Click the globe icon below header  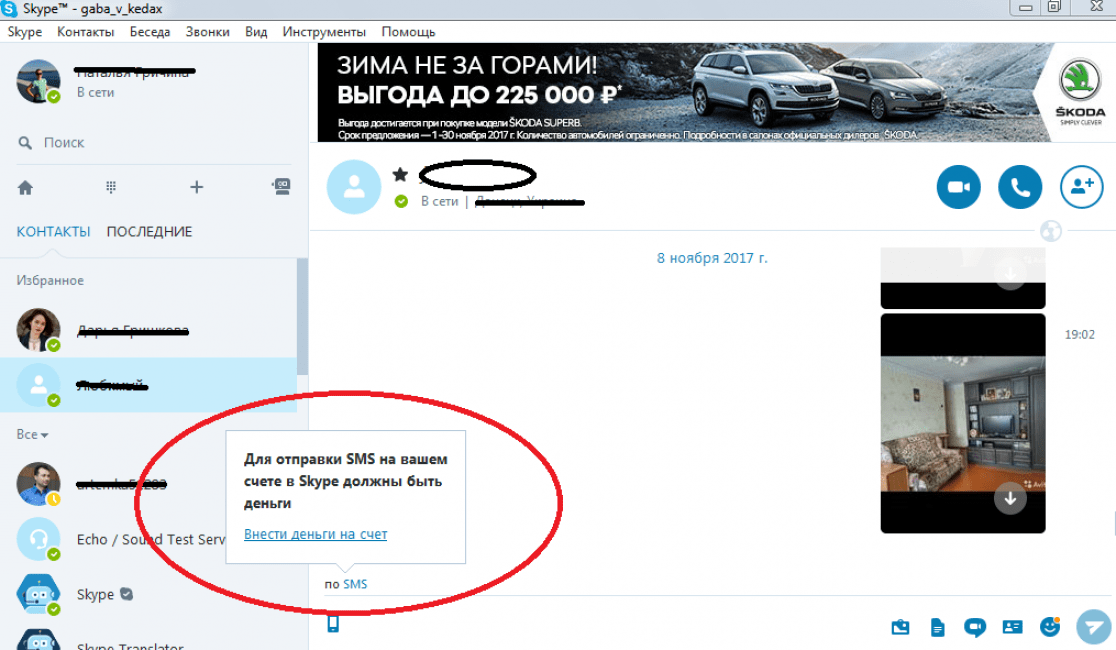1051,231
